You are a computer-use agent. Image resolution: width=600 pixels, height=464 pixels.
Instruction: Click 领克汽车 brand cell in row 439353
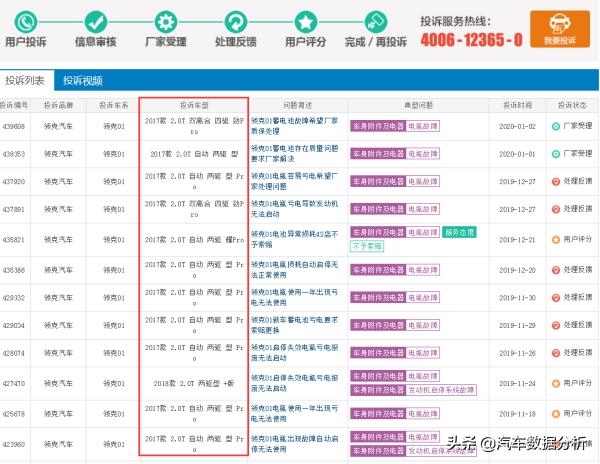pos(58,154)
